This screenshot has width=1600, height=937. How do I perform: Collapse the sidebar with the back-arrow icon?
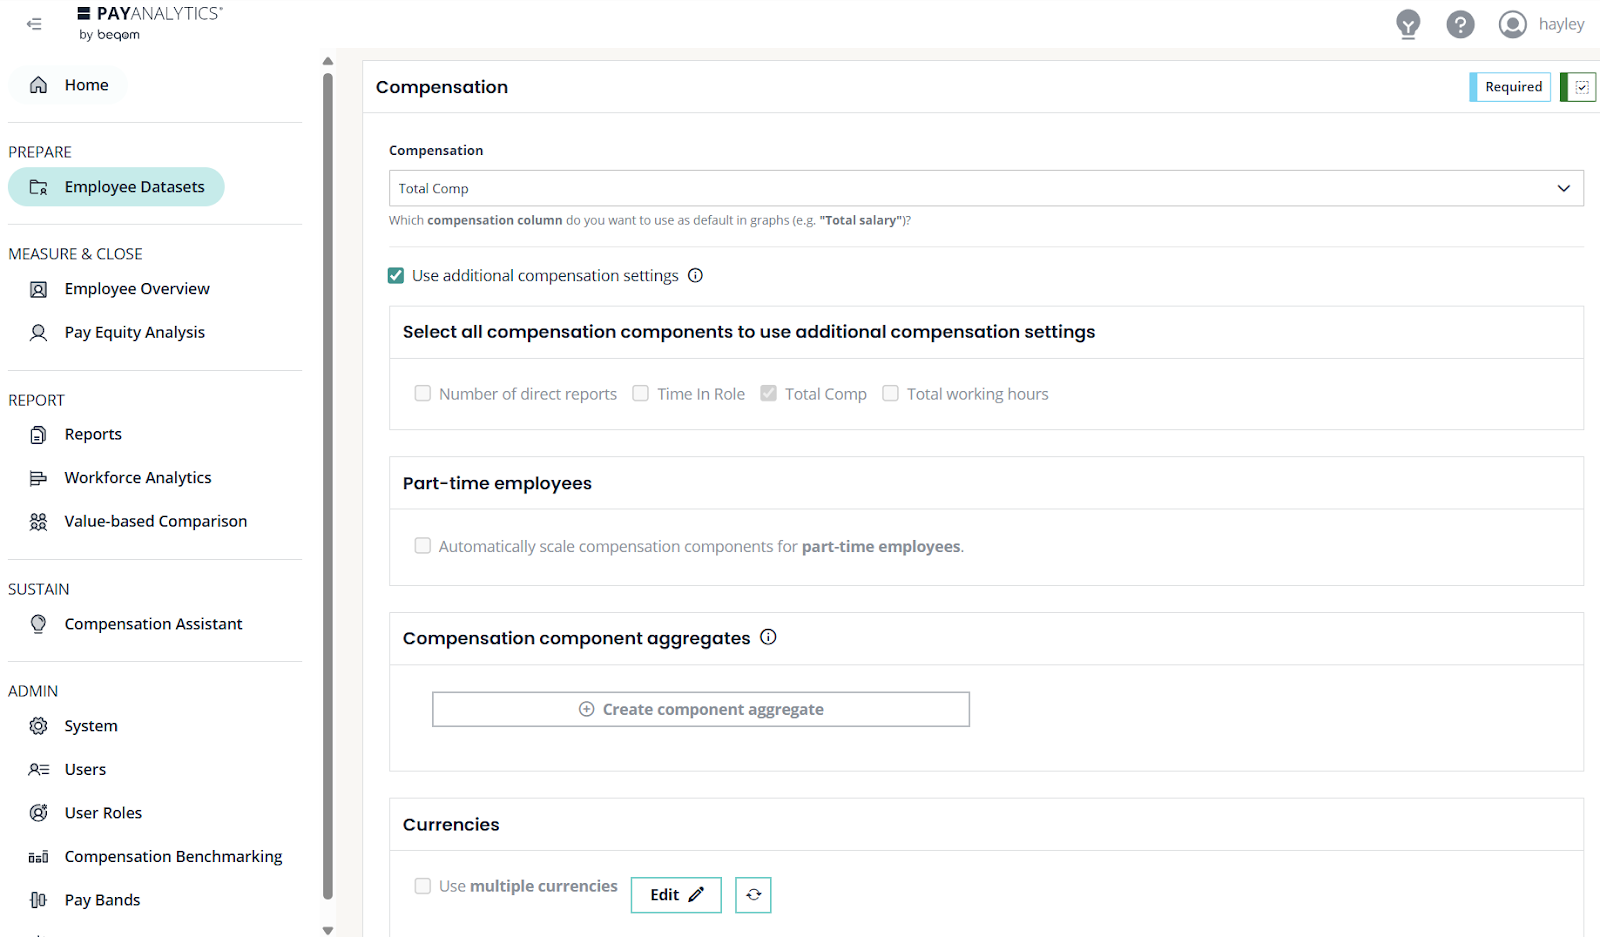point(34,24)
